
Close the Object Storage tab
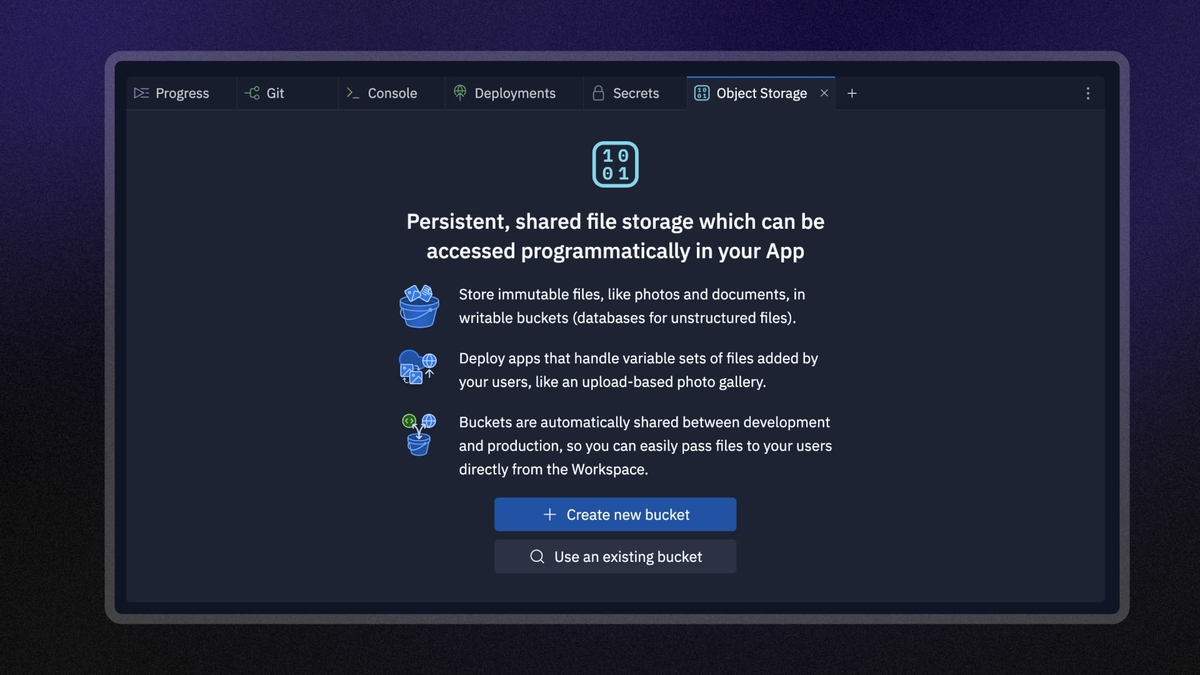point(824,92)
